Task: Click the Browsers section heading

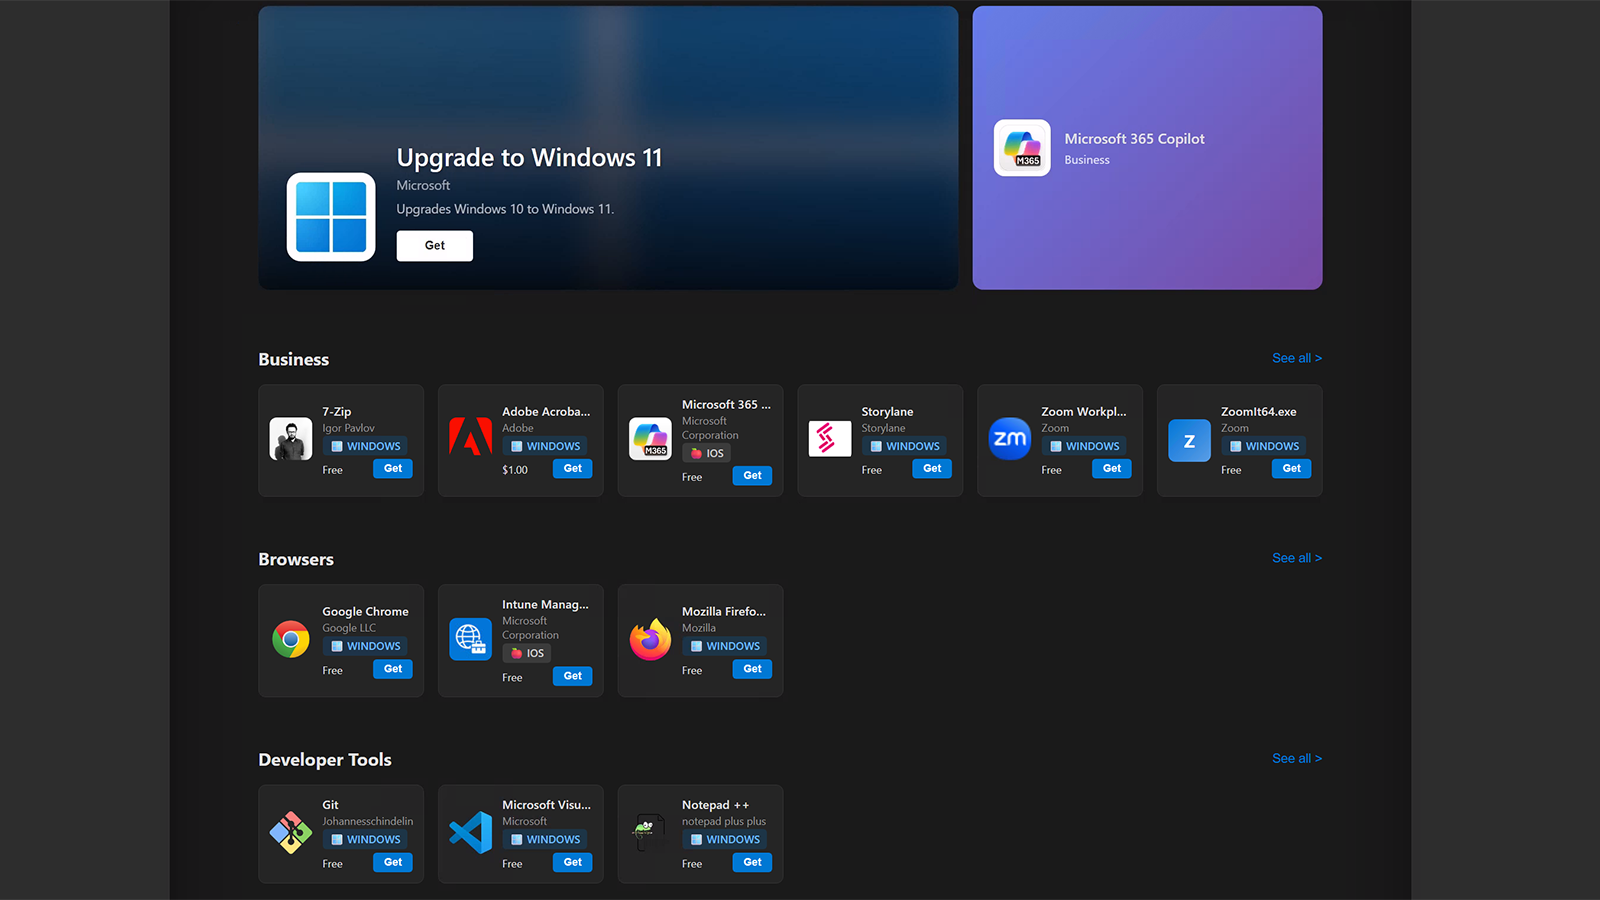Action: (296, 560)
